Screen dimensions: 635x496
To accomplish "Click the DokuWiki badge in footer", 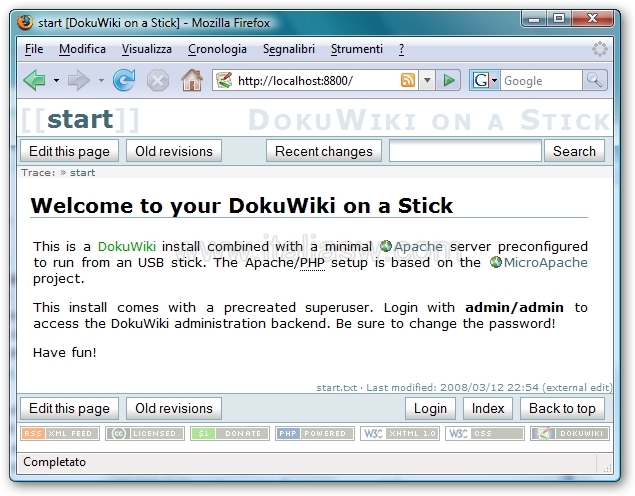I will click(570, 433).
